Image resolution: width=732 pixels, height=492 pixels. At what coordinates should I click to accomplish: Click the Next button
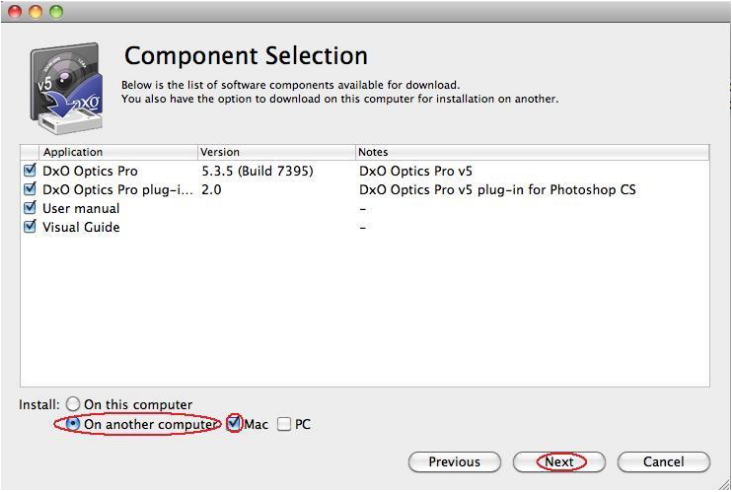pos(559,462)
